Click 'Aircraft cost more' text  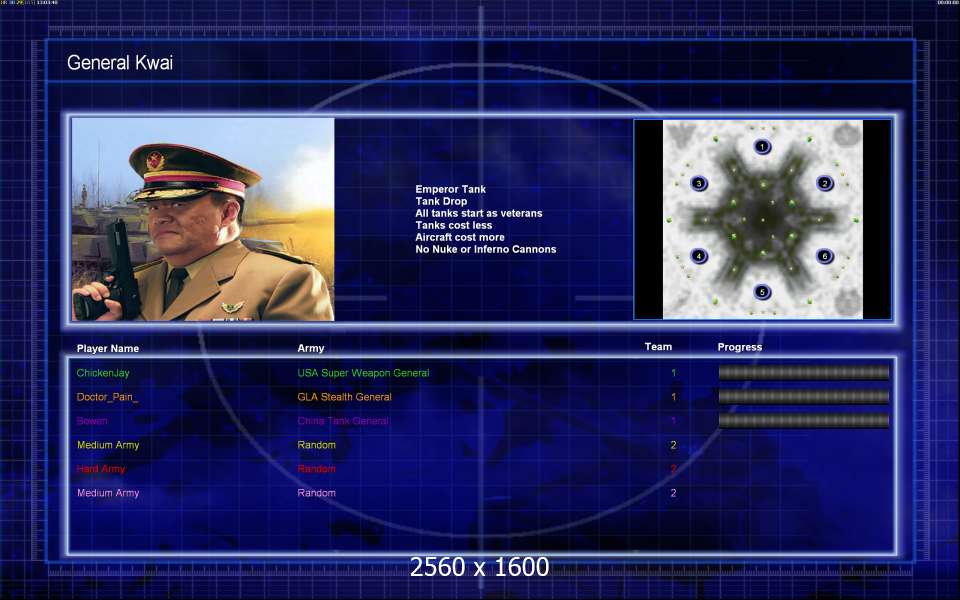460,237
